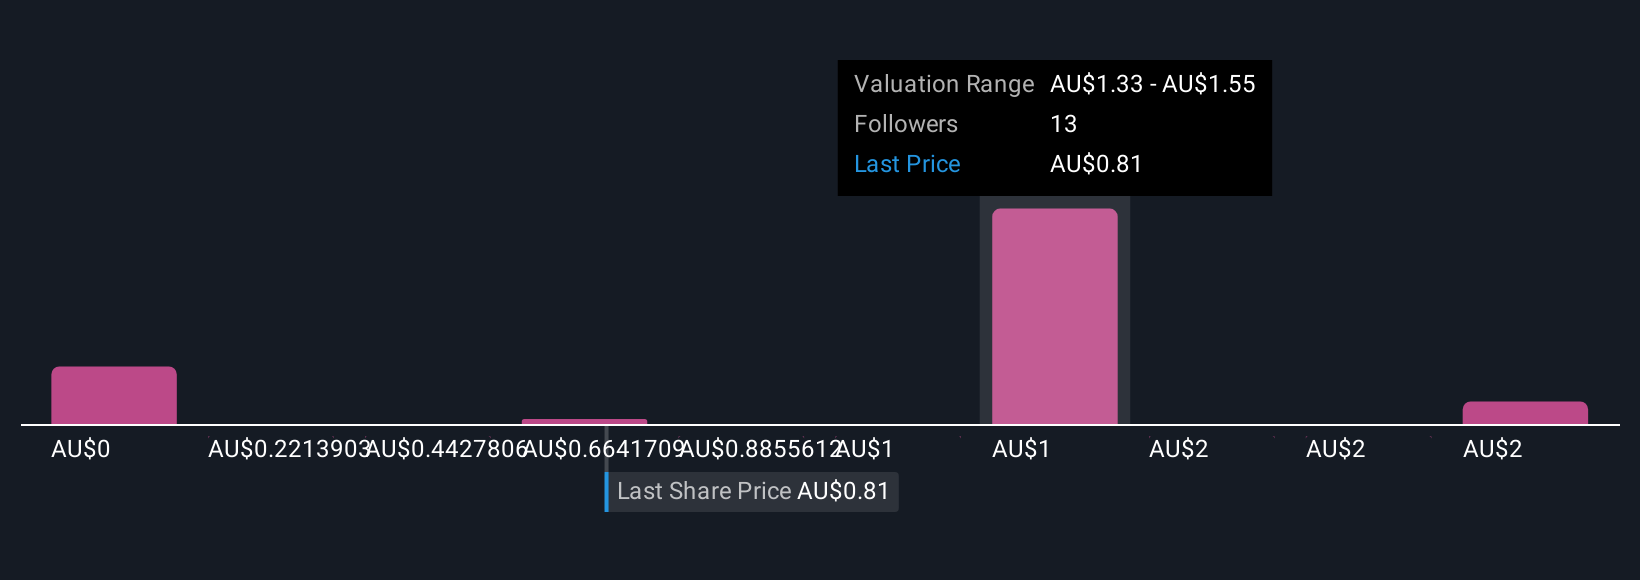Click the AU$0.2213903 axis label
This screenshot has width=1640, height=580.
tap(289, 449)
